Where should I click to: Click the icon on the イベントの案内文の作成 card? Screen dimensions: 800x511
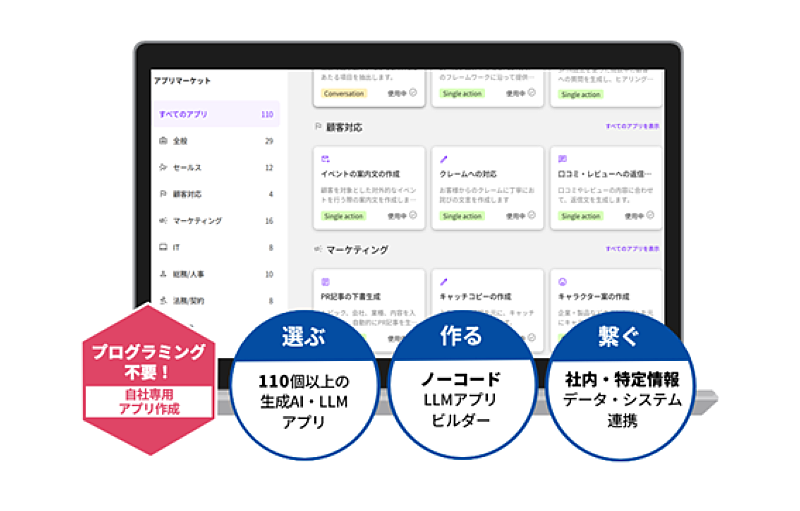[325, 159]
